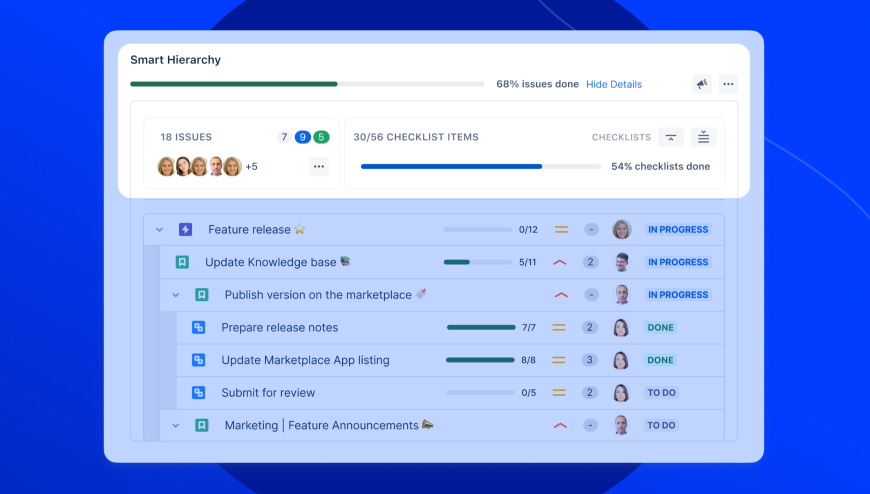This screenshot has width=870, height=494.
Task: Open the 18 Issues card ellipsis menu
Action: pyautogui.click(x=318, y=167)
